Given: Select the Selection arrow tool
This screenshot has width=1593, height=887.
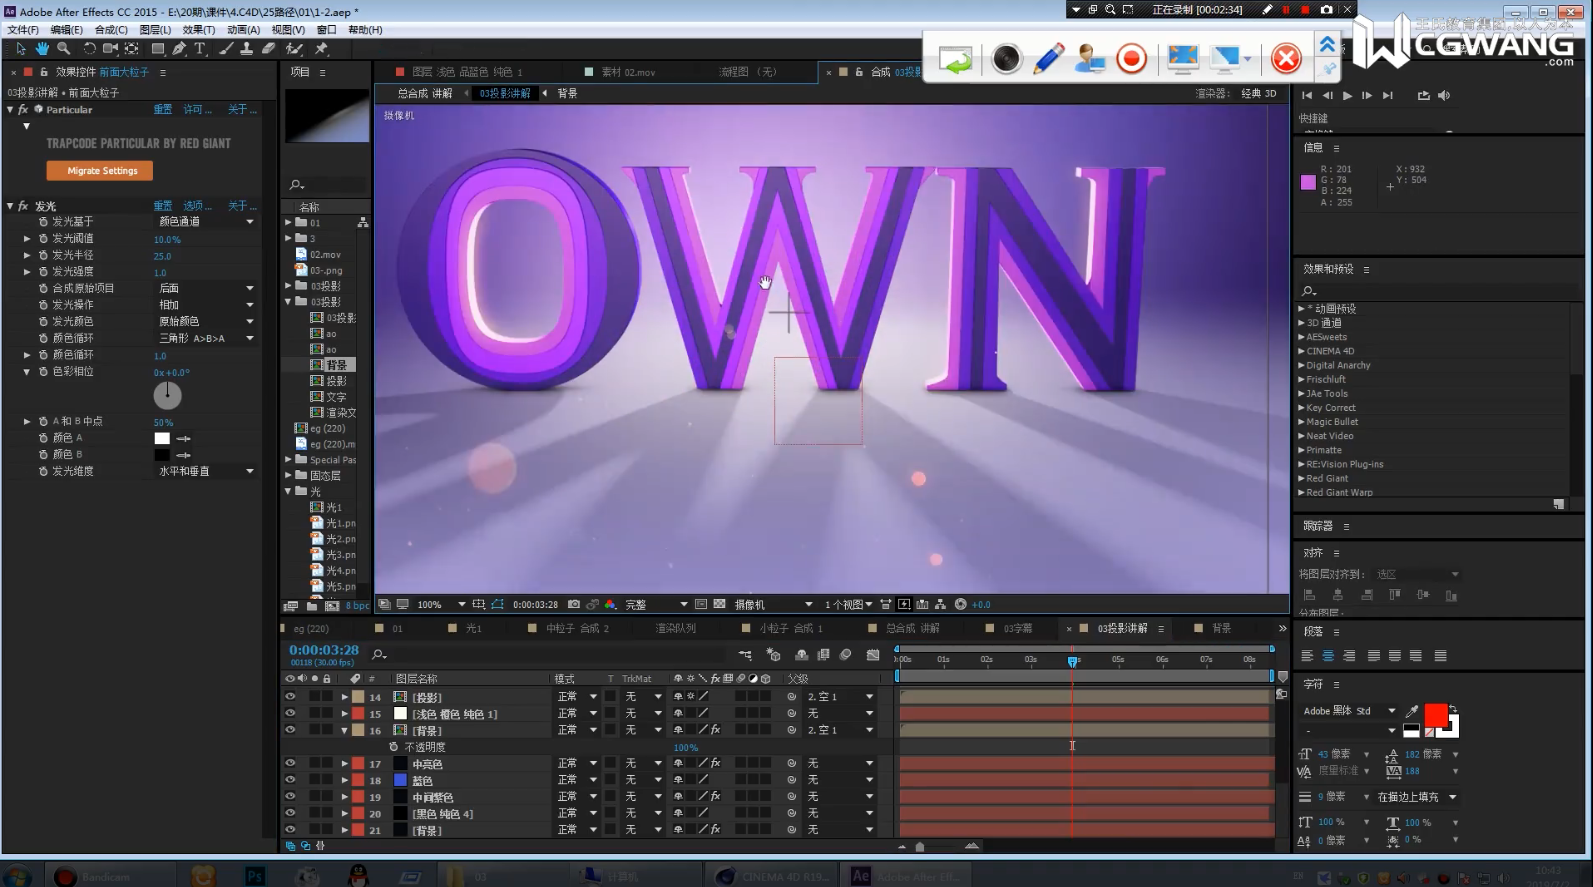Looking at the screenshot, I should coord(20,48).
